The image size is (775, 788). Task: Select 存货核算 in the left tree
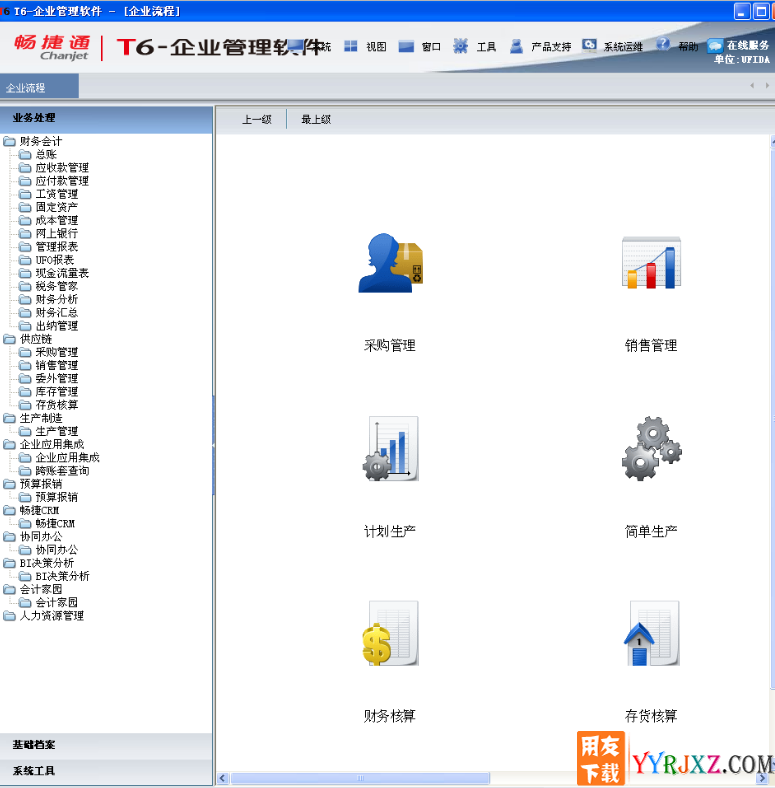(57, 405)
